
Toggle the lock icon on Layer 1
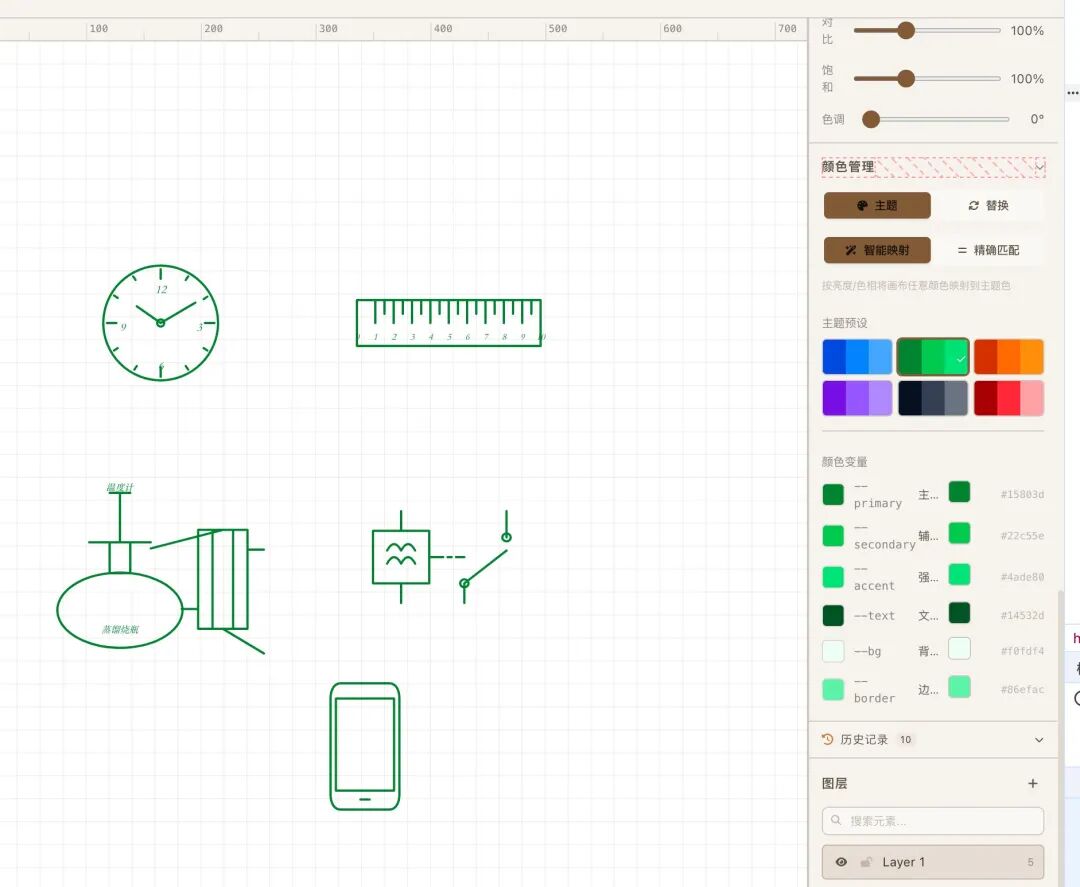pyautogui.click(x=866, y=862)
